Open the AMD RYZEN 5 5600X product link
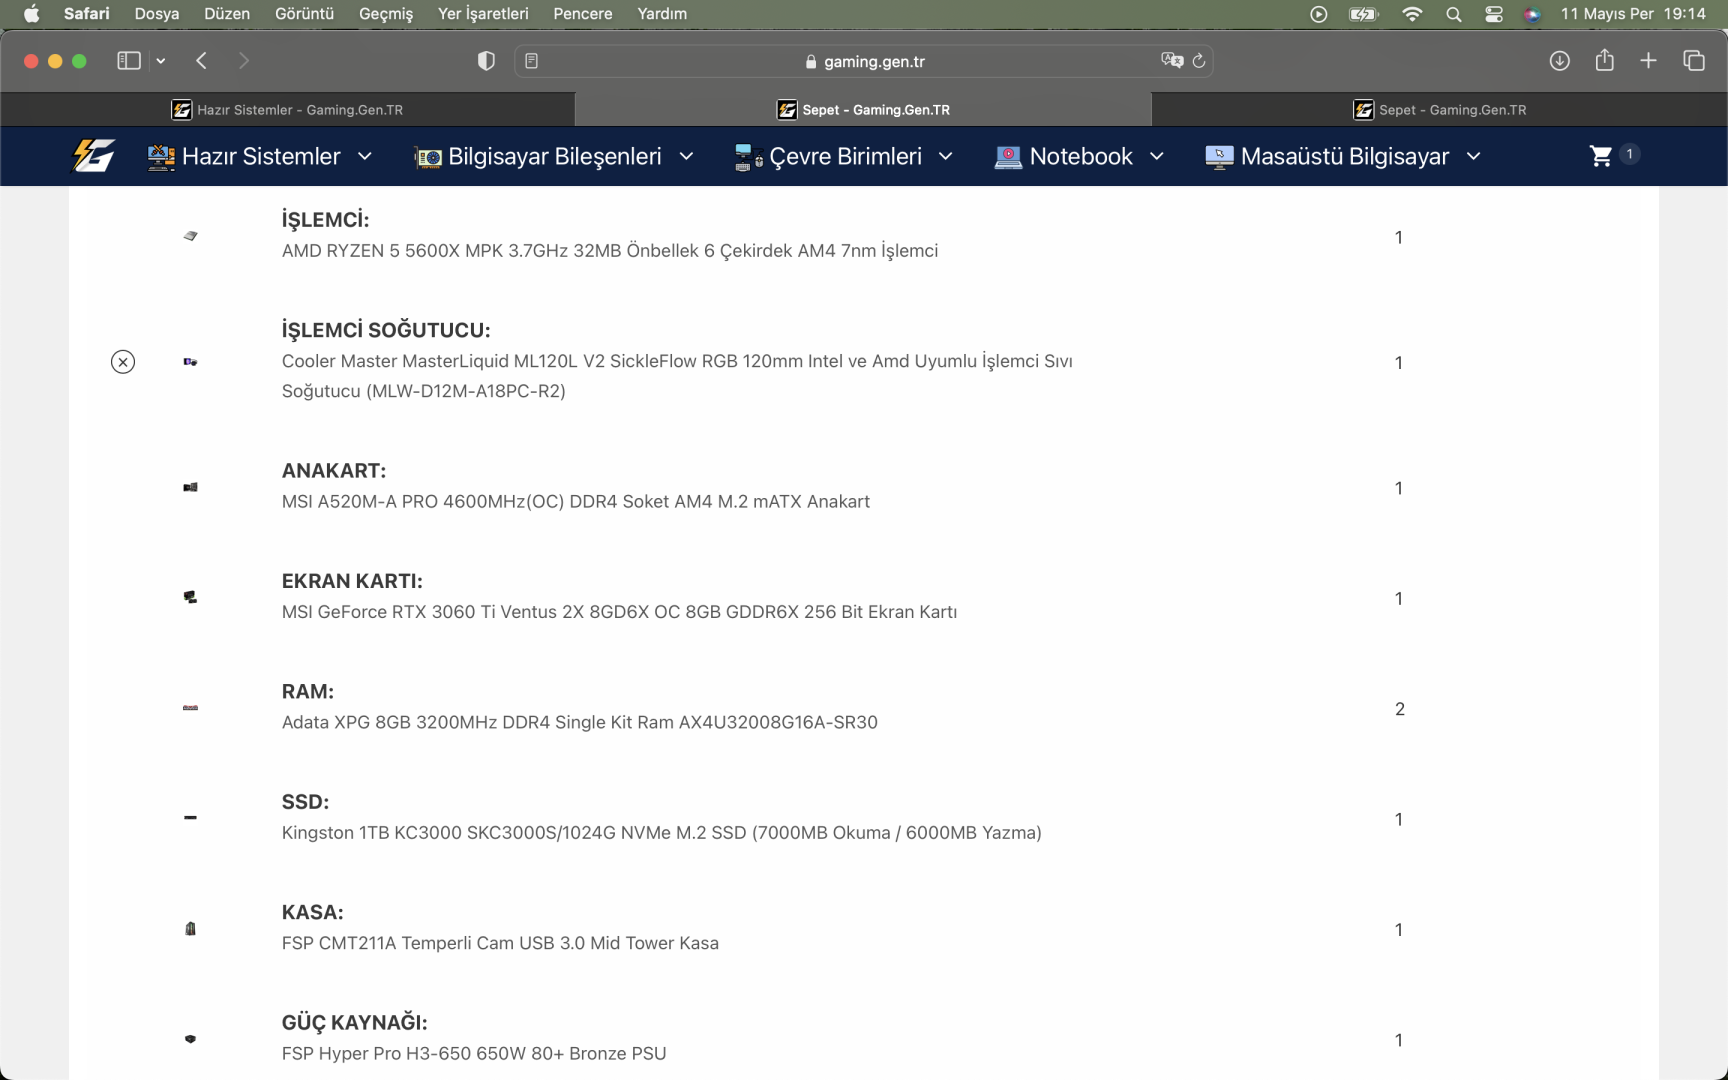Viewport: 1728px width, 1080px height. pos(610,251)
